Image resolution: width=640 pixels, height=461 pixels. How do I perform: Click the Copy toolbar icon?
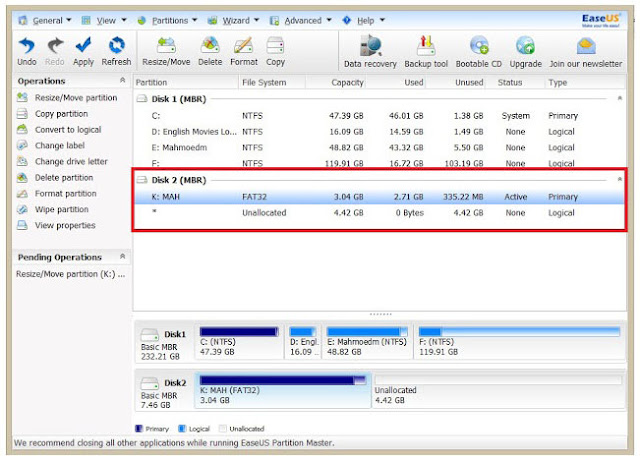point(275,45)
